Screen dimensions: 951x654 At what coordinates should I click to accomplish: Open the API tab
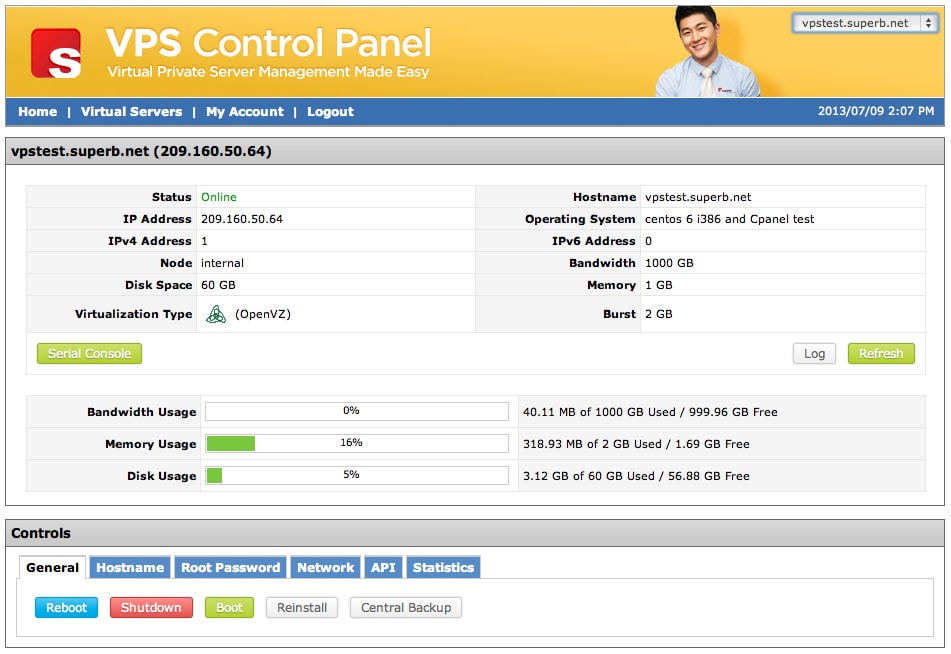coord(383,567)
